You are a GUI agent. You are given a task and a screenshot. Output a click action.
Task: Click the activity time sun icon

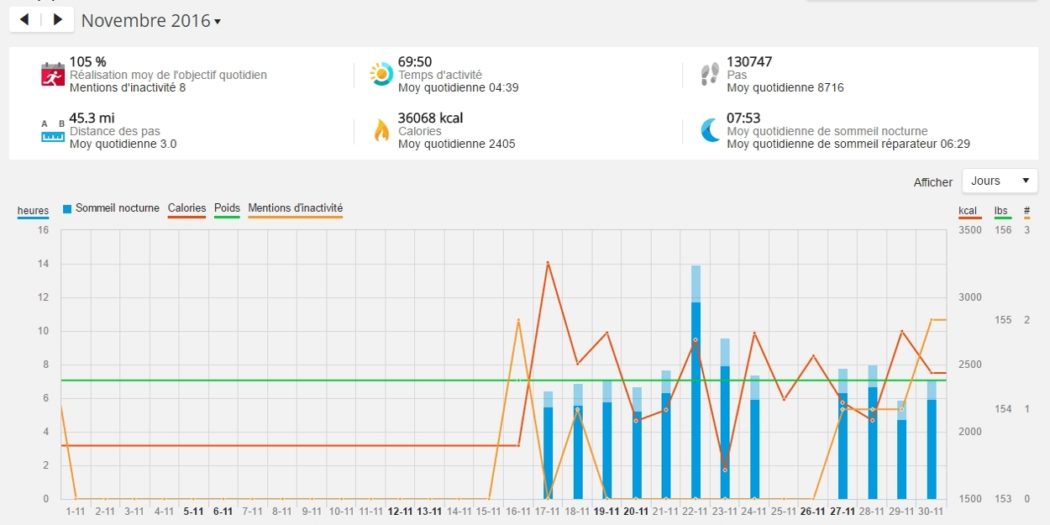[x=381, y=74]
